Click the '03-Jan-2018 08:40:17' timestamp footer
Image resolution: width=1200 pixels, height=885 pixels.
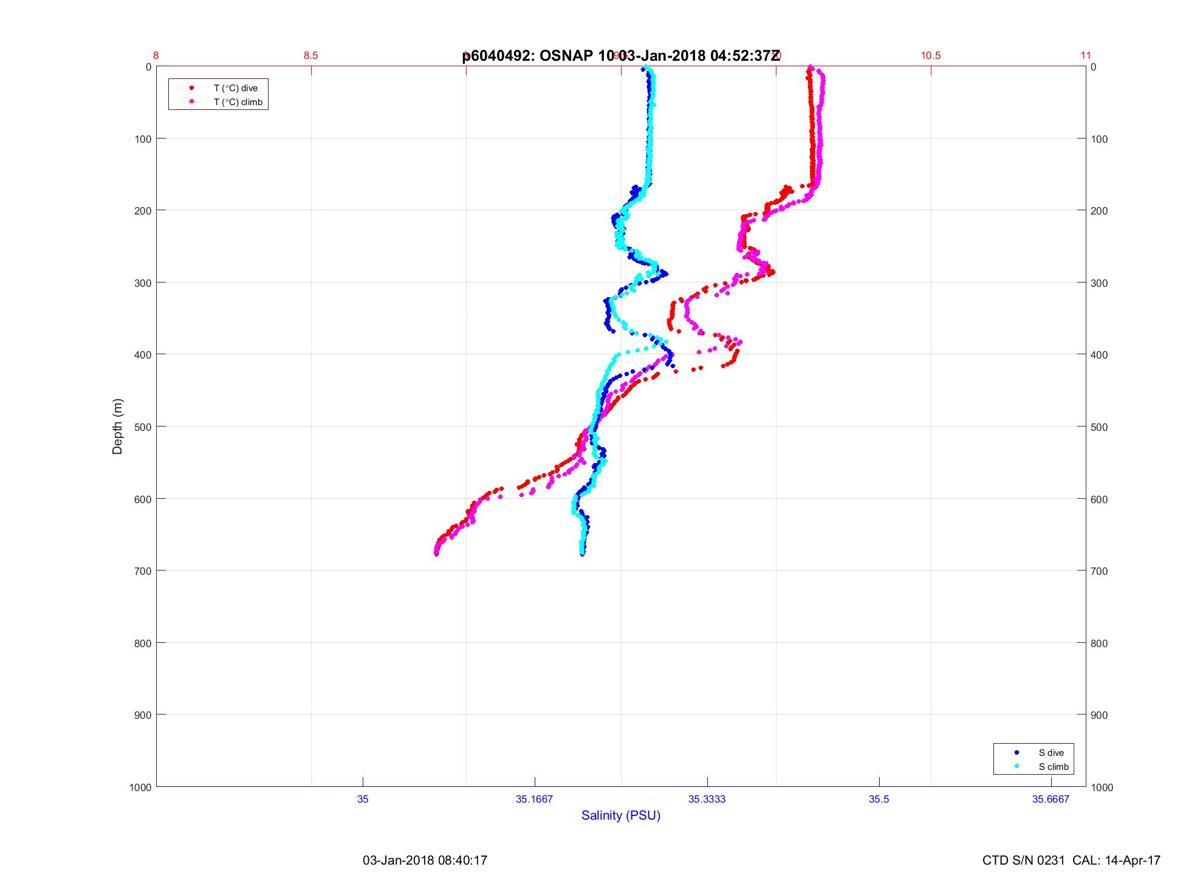pyautogui.click(x=425, y=860)
